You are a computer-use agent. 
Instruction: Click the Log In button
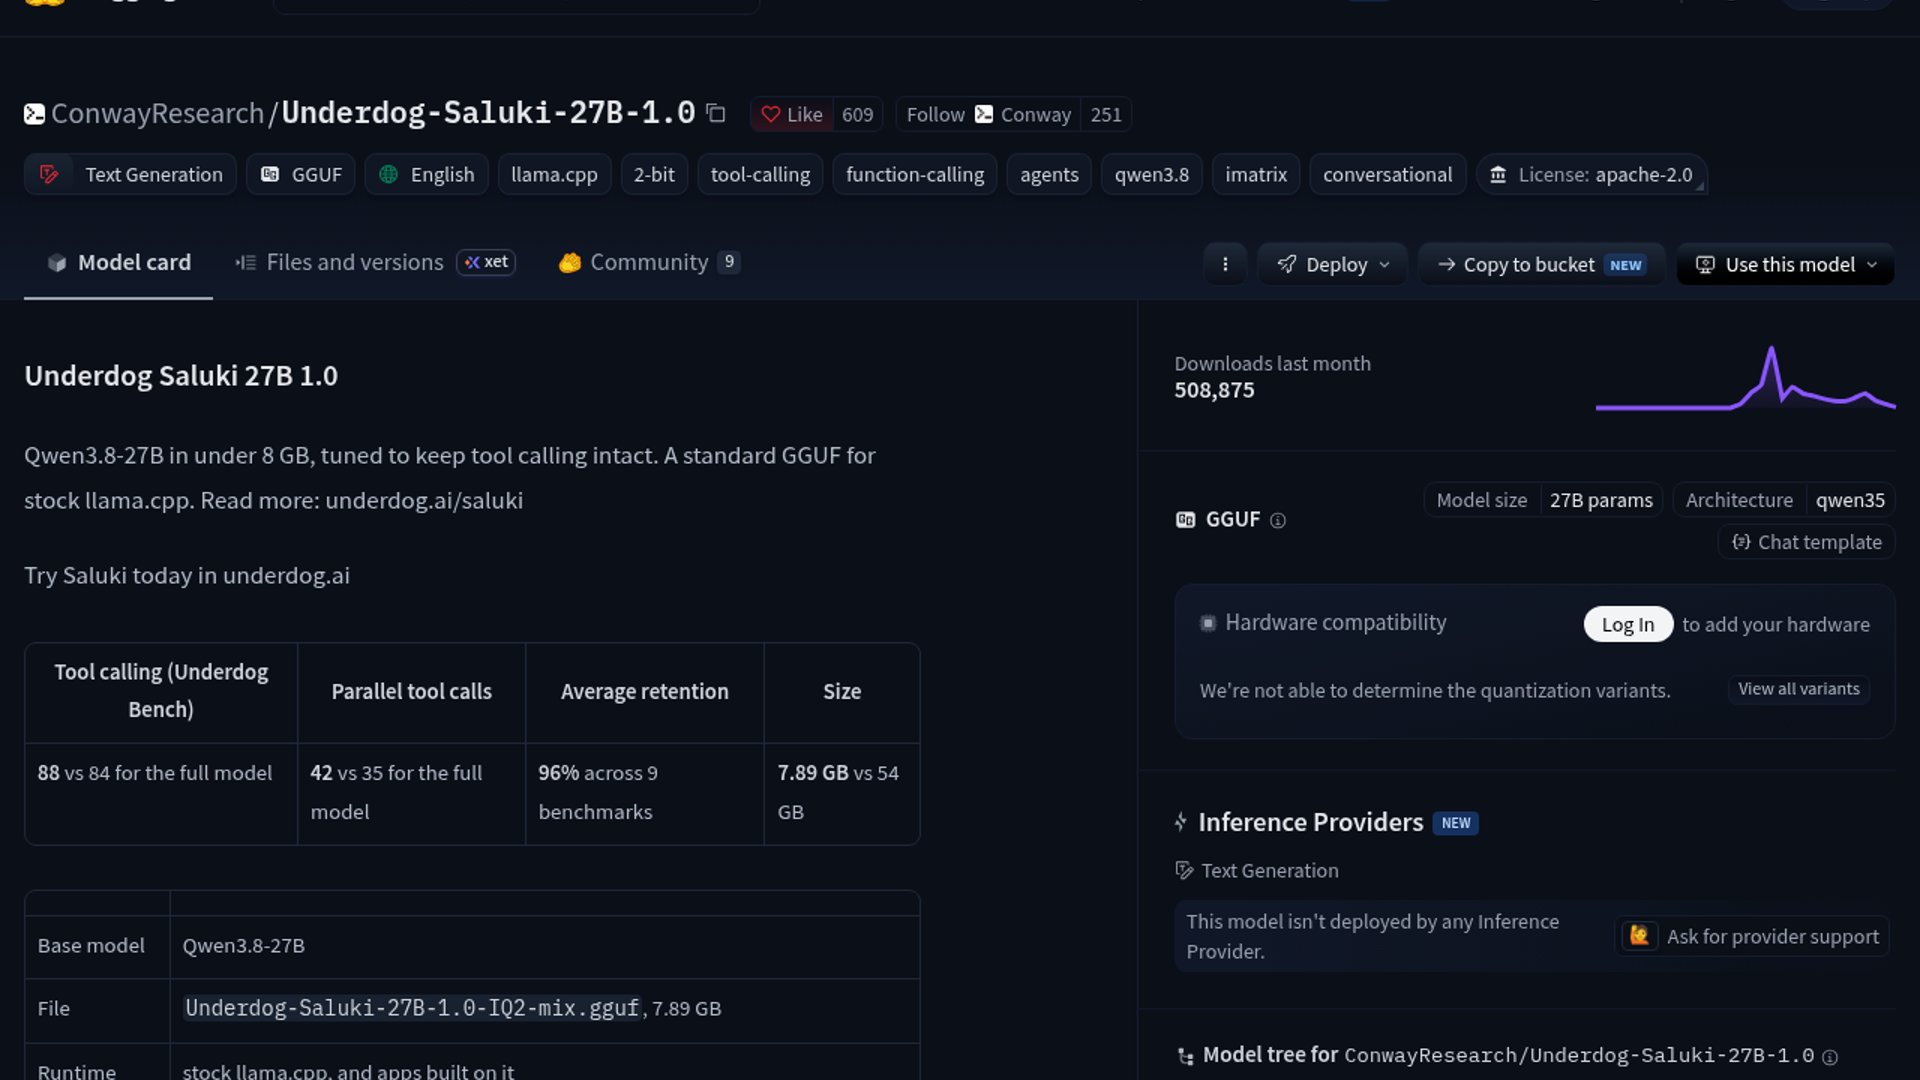[1628, 624]
